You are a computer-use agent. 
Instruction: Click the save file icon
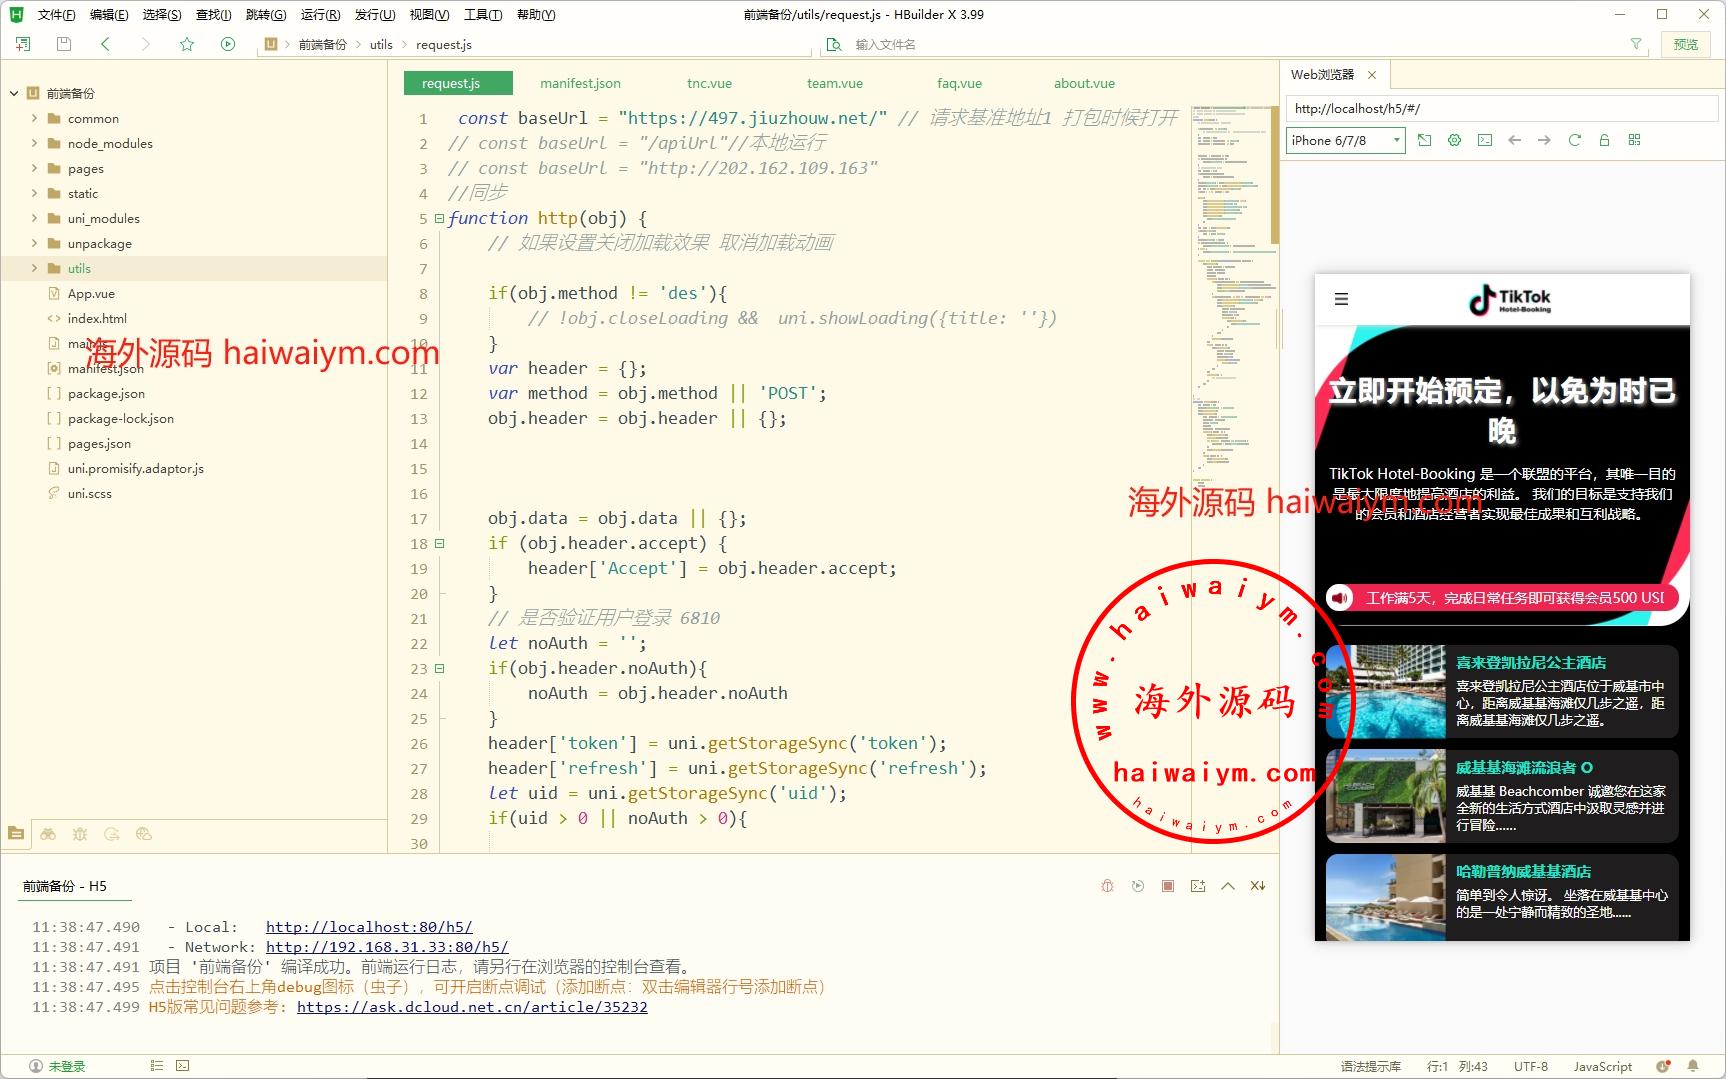tap(64, 44)
